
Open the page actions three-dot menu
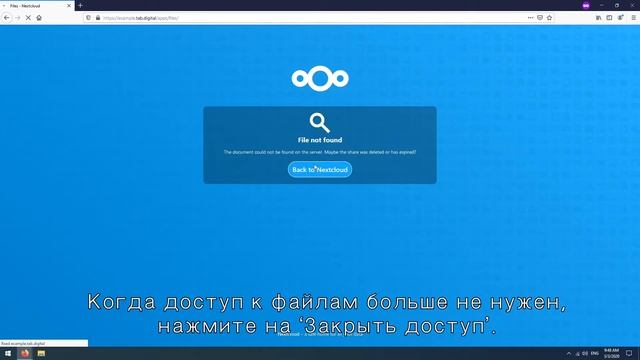pyautogui.click(x=530, y=18)
